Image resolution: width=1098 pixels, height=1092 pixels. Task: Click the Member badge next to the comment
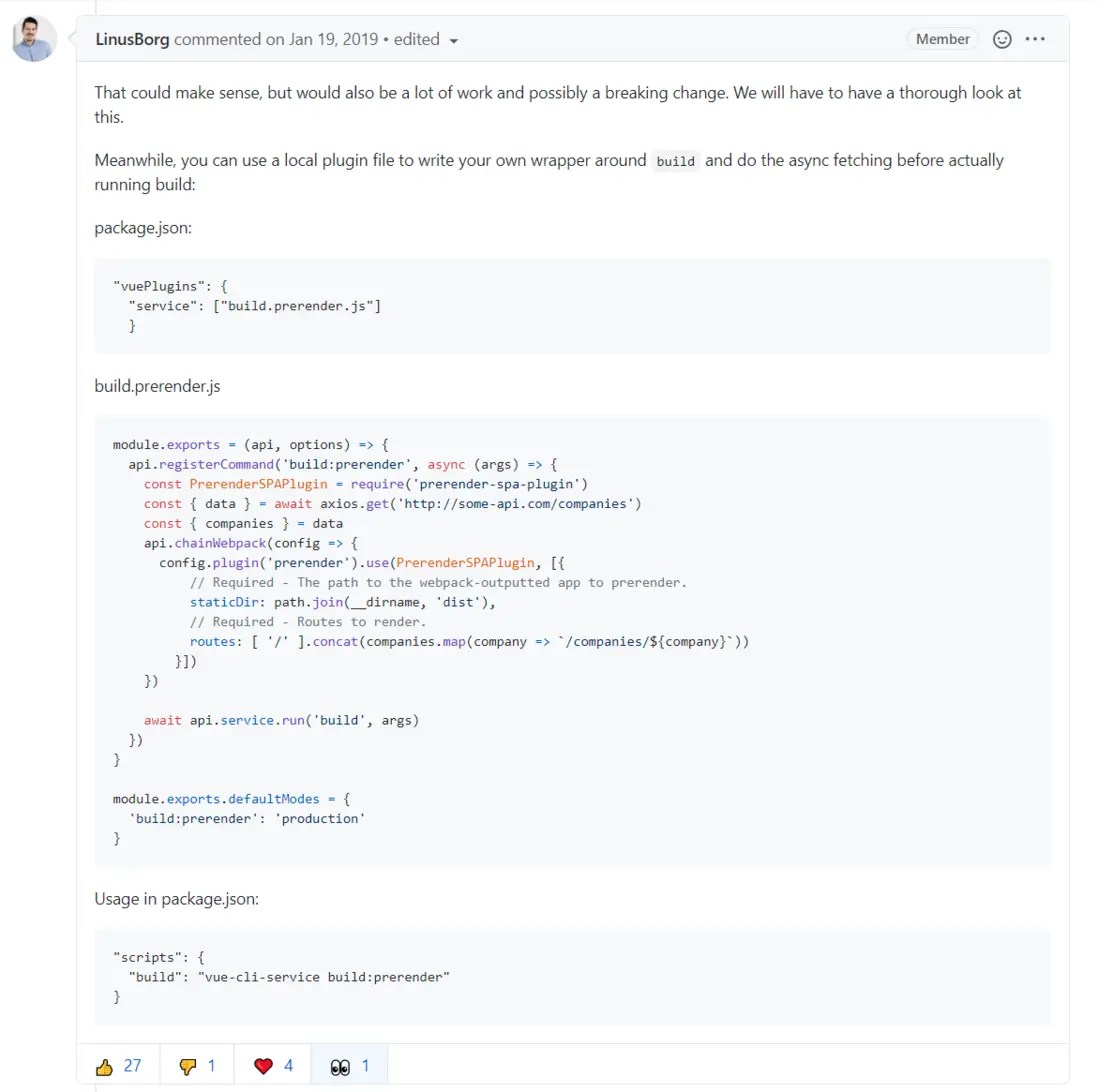tap(941, 39)
